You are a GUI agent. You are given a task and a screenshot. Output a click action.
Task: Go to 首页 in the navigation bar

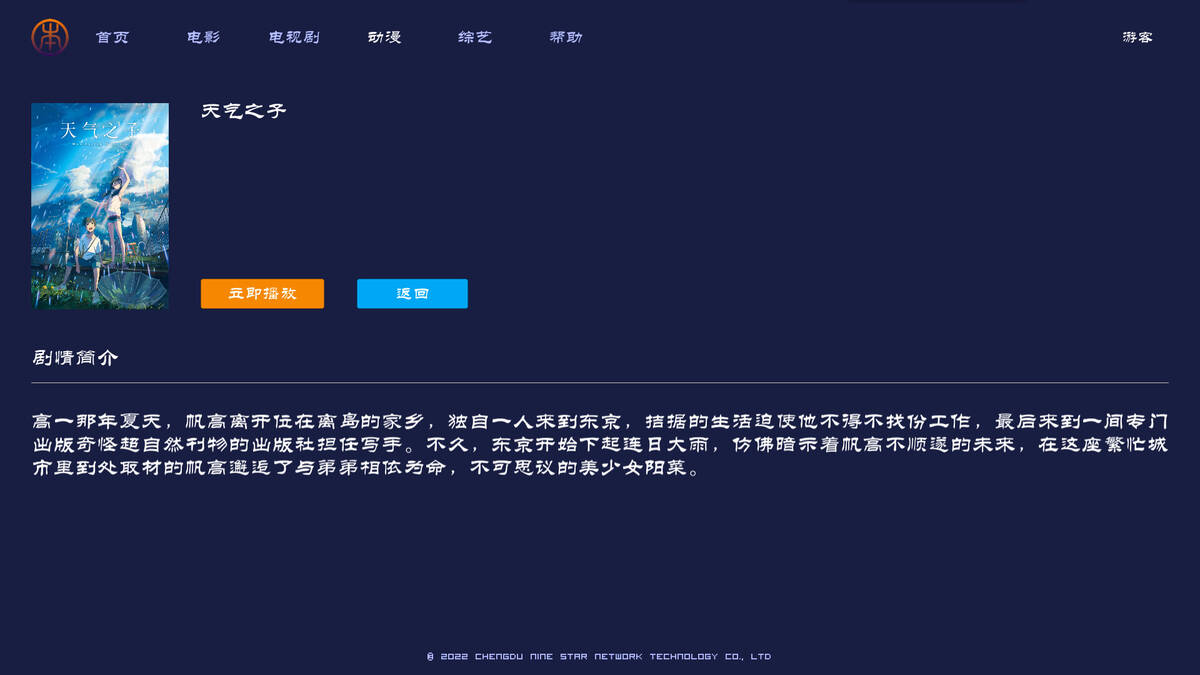113,37
